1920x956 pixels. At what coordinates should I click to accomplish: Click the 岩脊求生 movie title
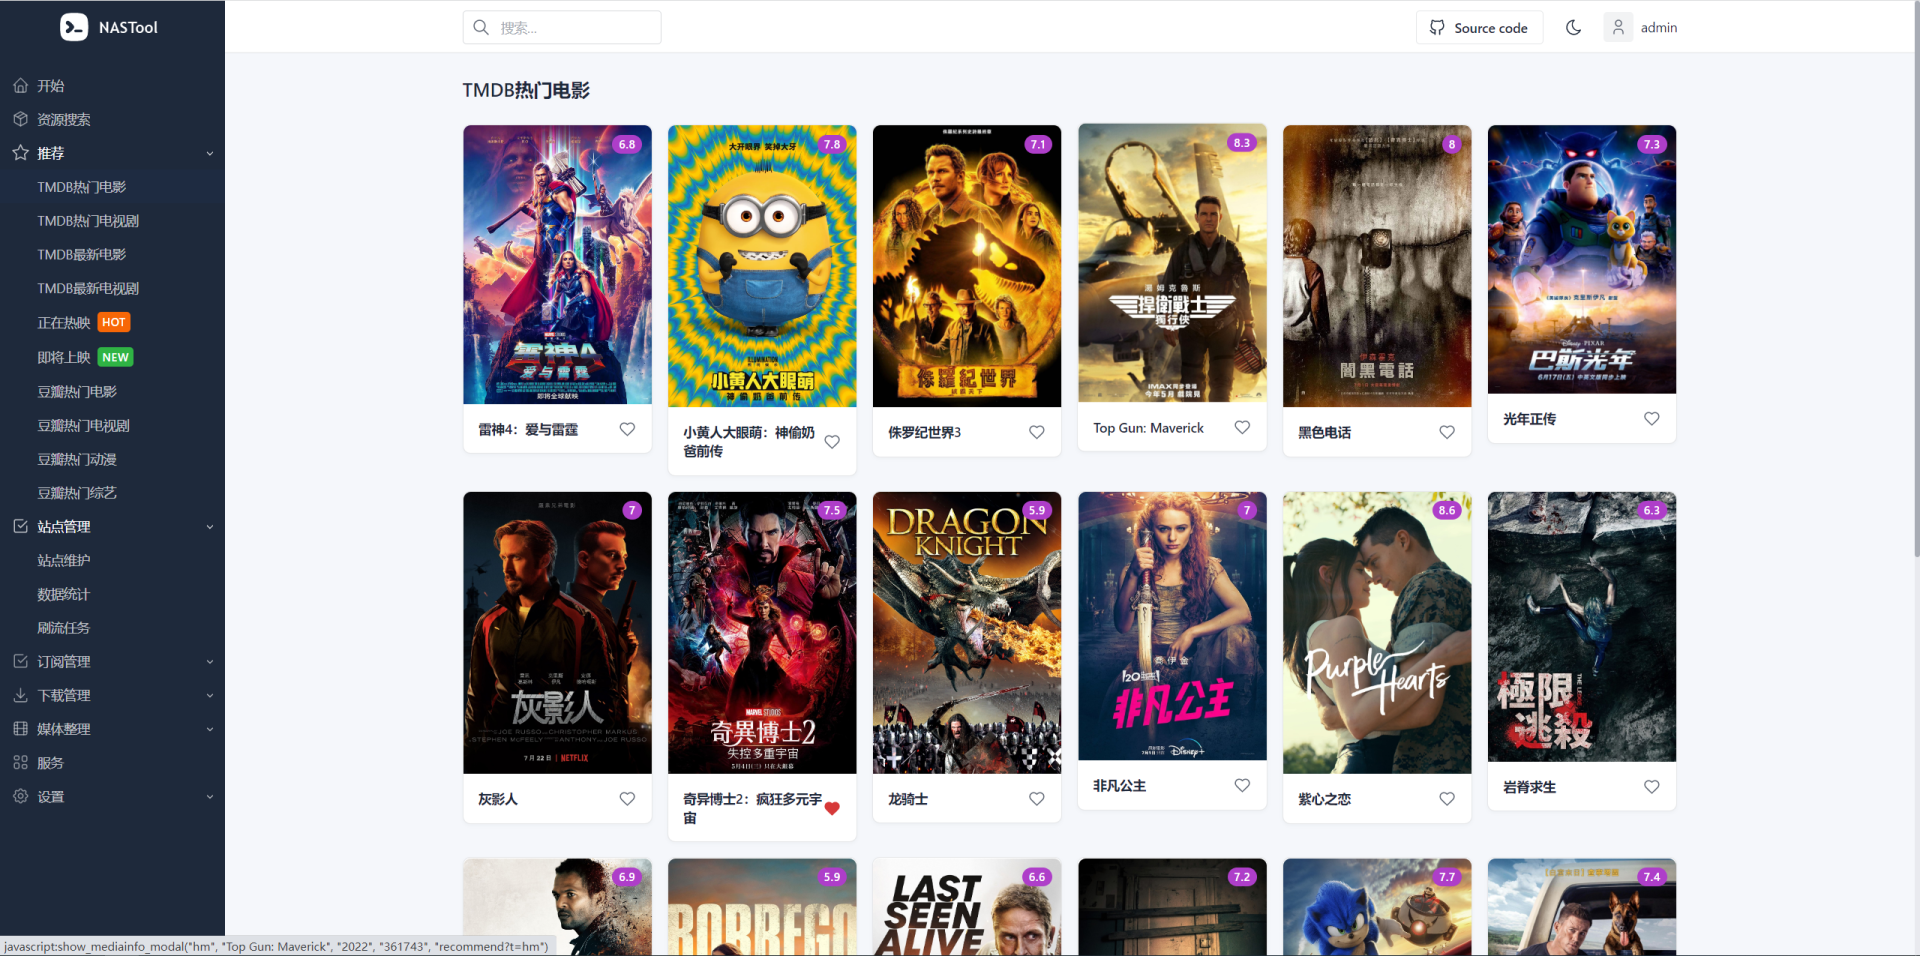pyautogui.click(x=1529, y=788)
